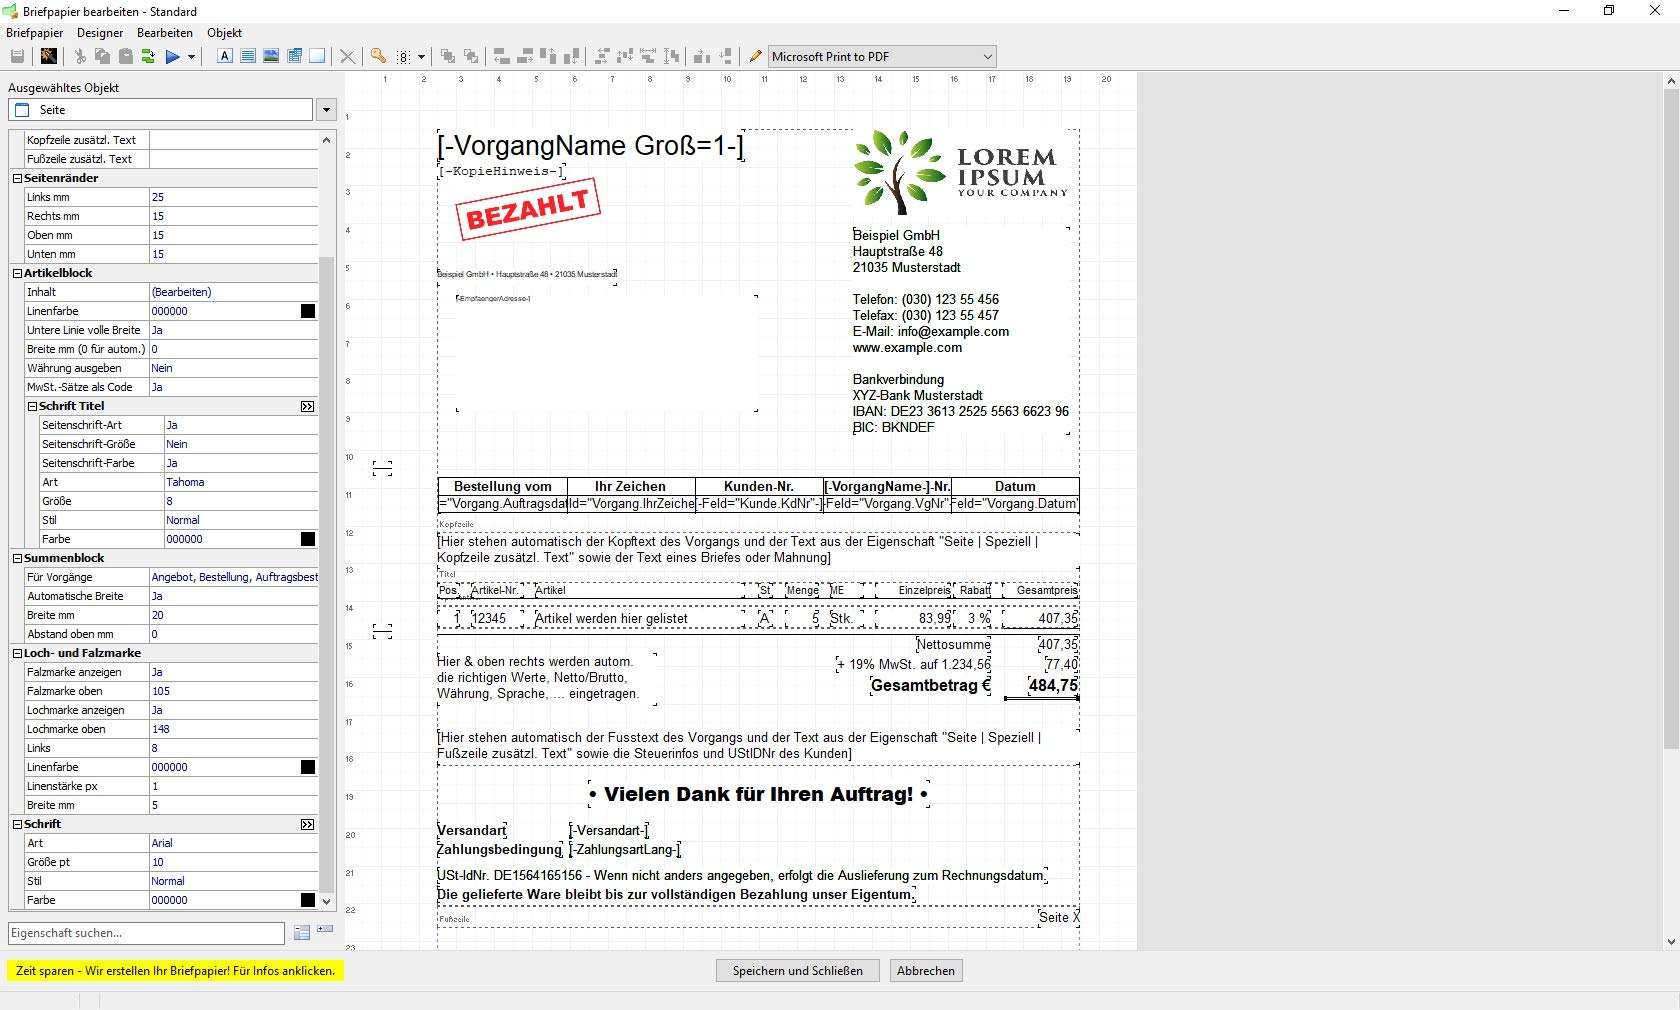Collapse the Artikelblock section
The width and height of the screenshot is (1680, 1010).
tap(17, 273)
